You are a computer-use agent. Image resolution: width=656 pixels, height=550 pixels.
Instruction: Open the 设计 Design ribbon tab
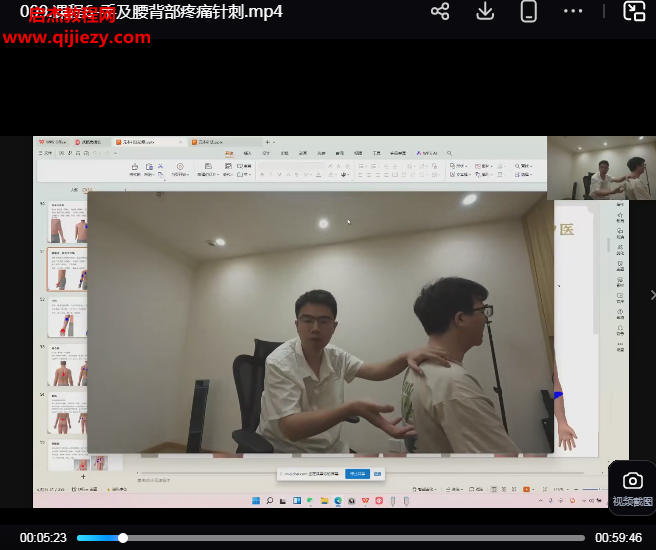(x=266, y=153)
